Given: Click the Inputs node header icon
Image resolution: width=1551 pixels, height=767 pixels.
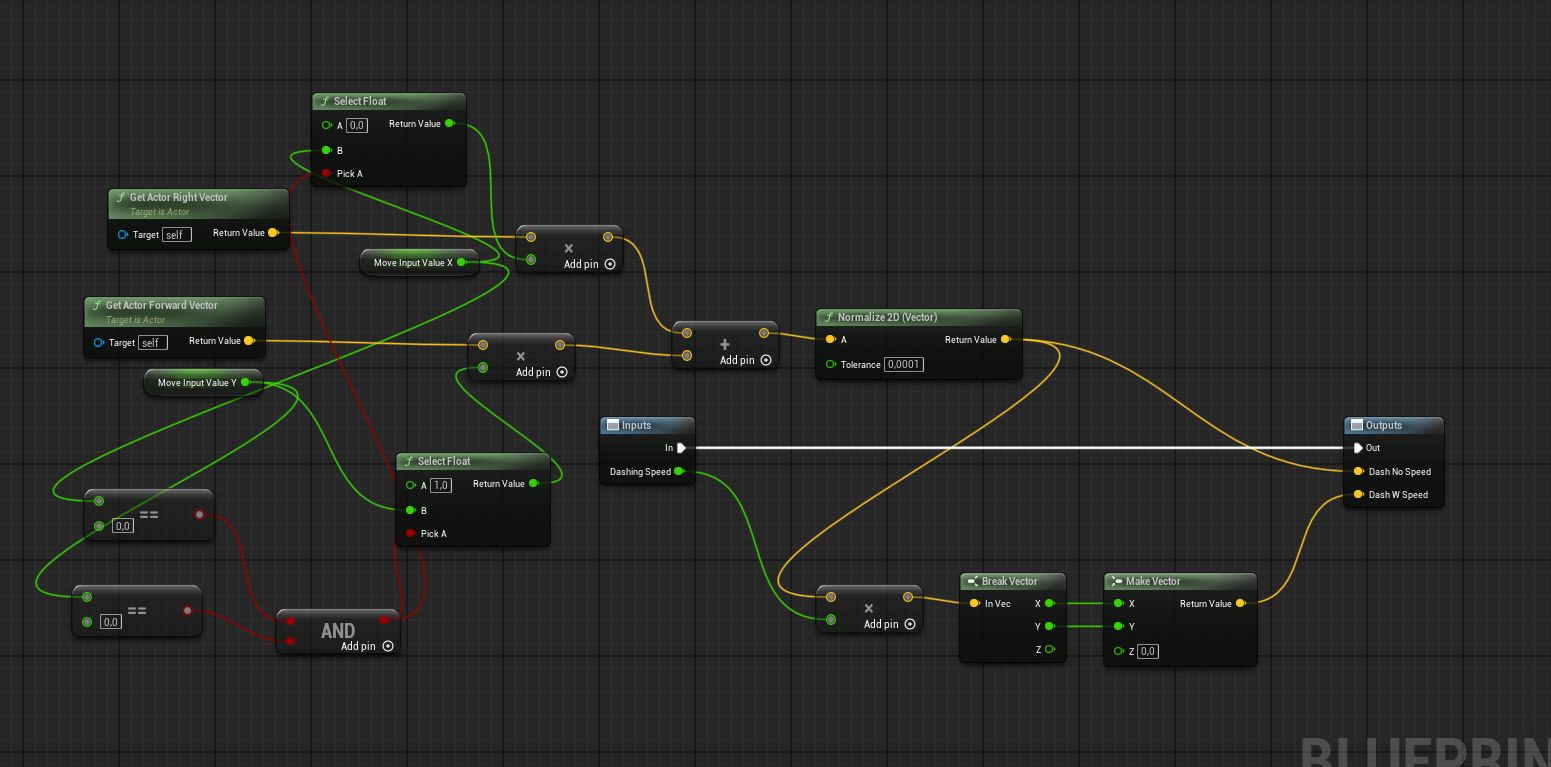Looking at the screenshot, I should (x=612, y=425).
